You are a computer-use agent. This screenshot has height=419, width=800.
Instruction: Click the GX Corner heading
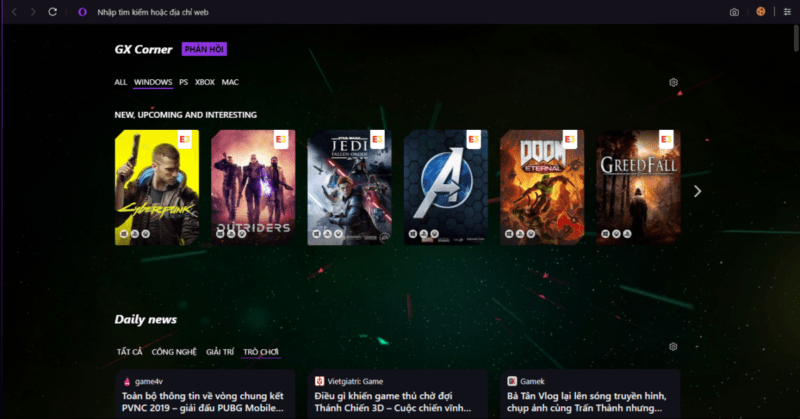tap(143, 50)
